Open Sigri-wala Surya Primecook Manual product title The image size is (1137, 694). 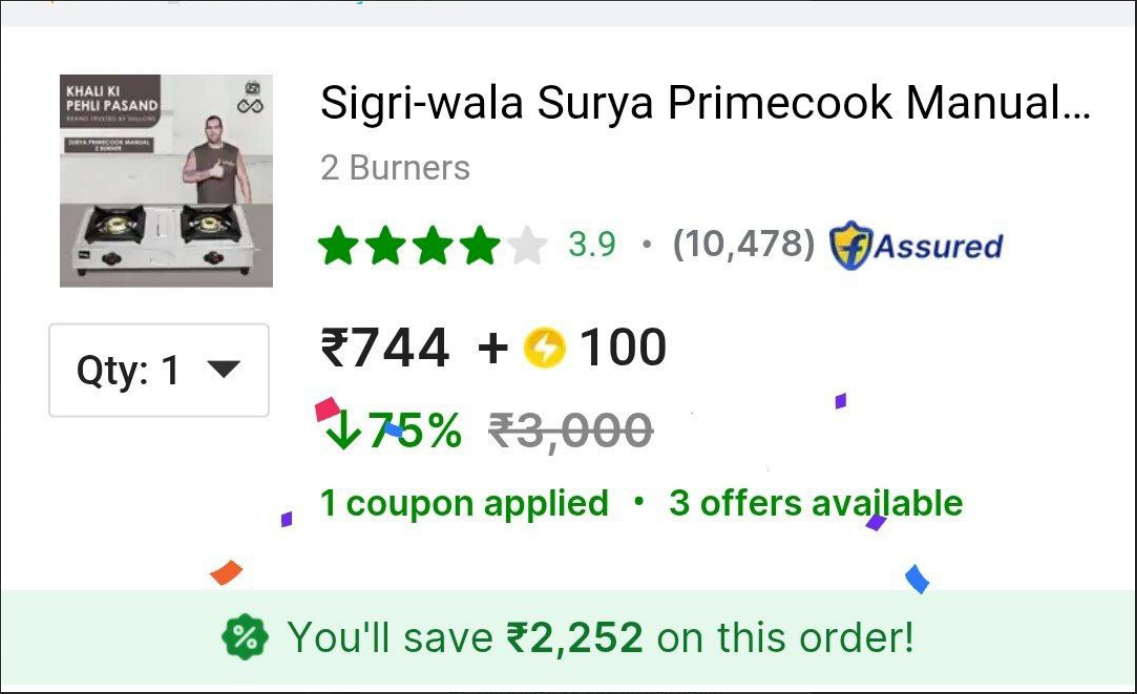pos(705,102)
